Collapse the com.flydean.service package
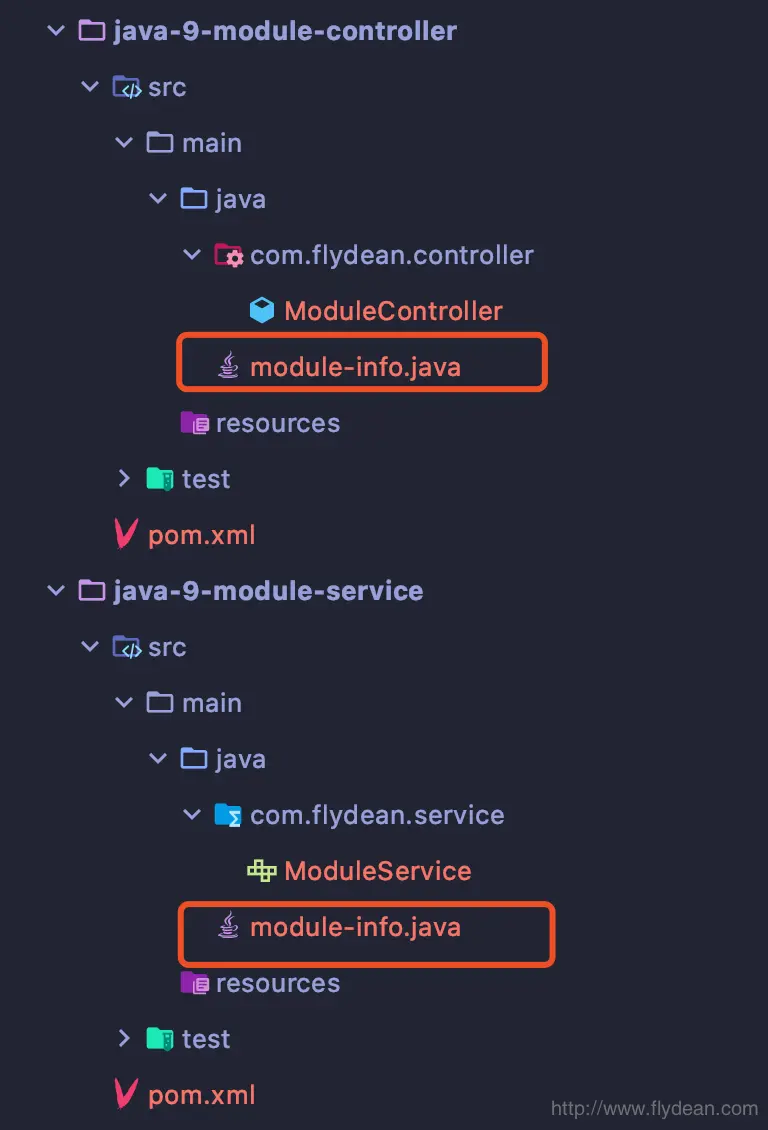 [x=192, y=814]
